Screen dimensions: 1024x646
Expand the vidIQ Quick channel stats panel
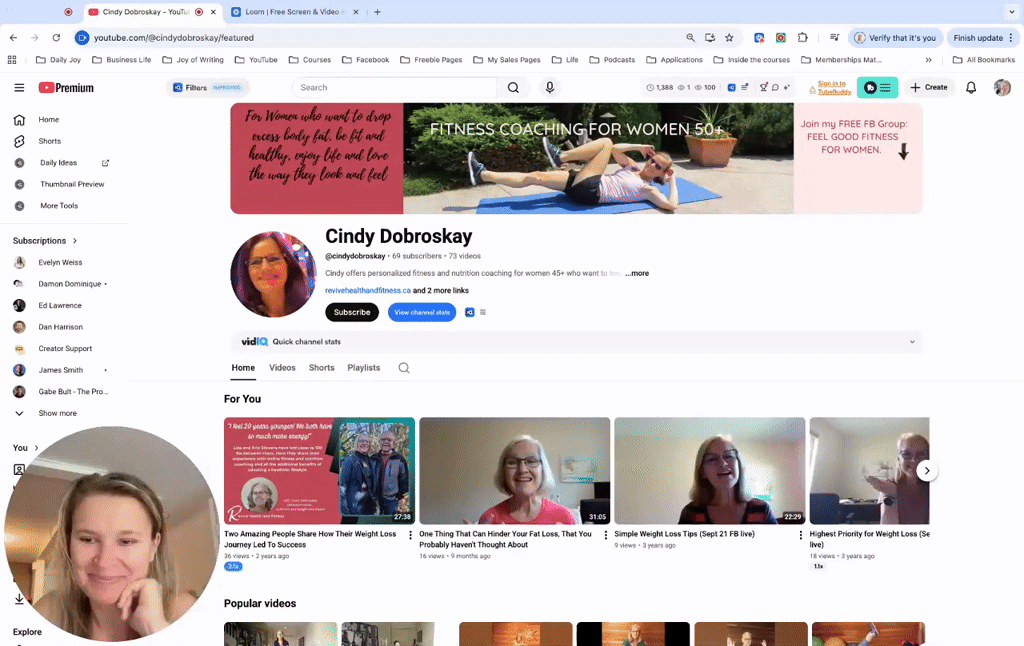pos(912,342)
